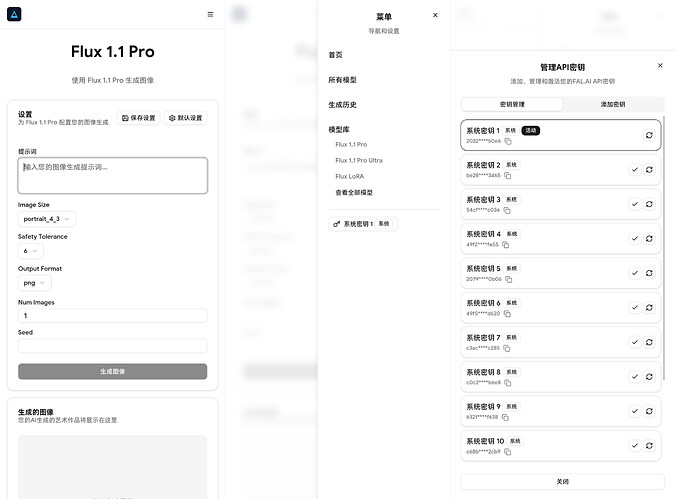Image resolution: width=675 pixels, height=499 pixels.
Task: Select the 系统密钥 1 card
Action: [x=560, y=135]
